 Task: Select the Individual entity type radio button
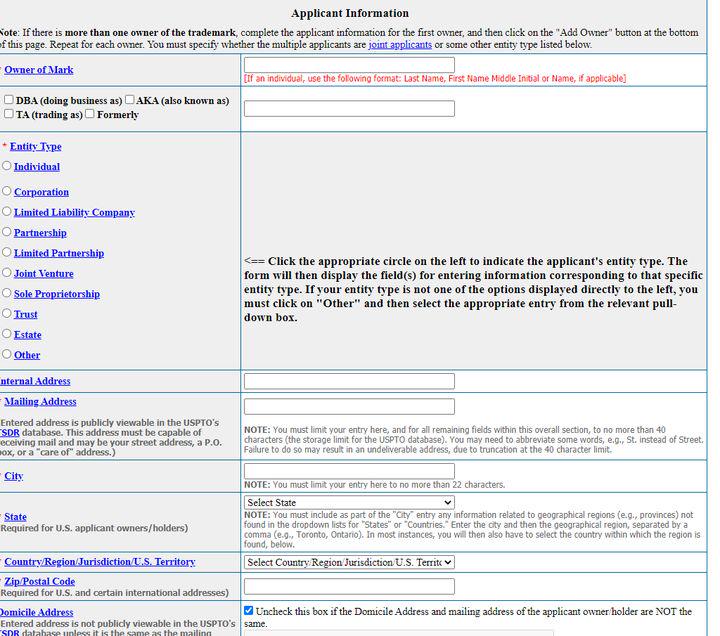(x=6, y=166)
